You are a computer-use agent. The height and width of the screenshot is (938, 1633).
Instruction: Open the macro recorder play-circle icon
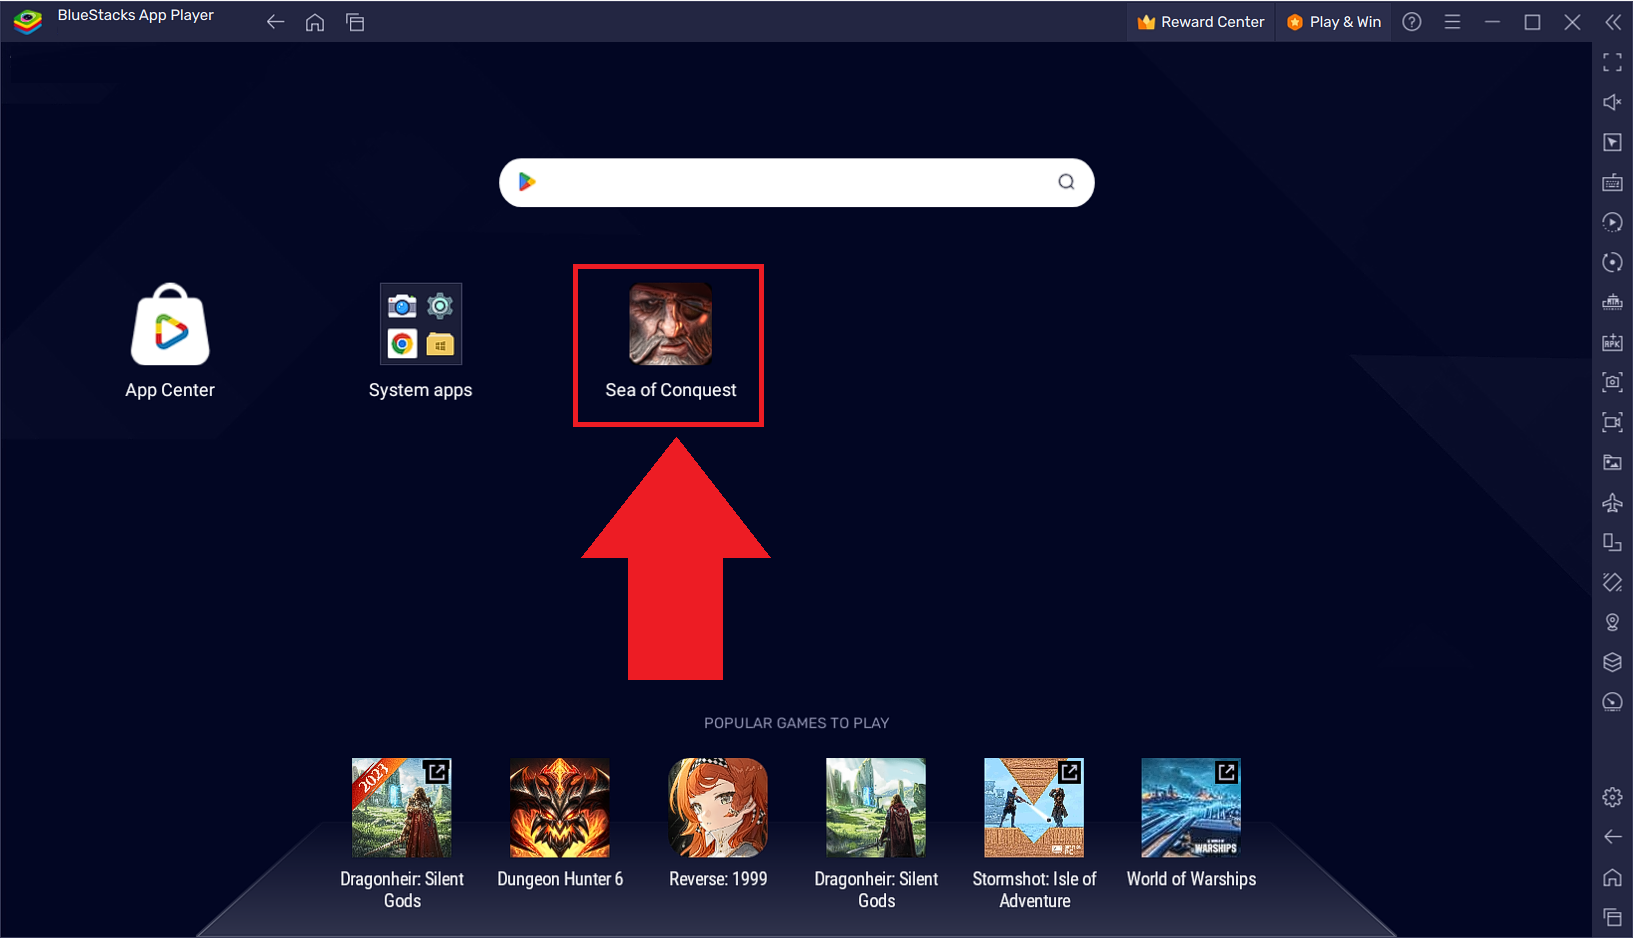click(x=1612, y=222)
